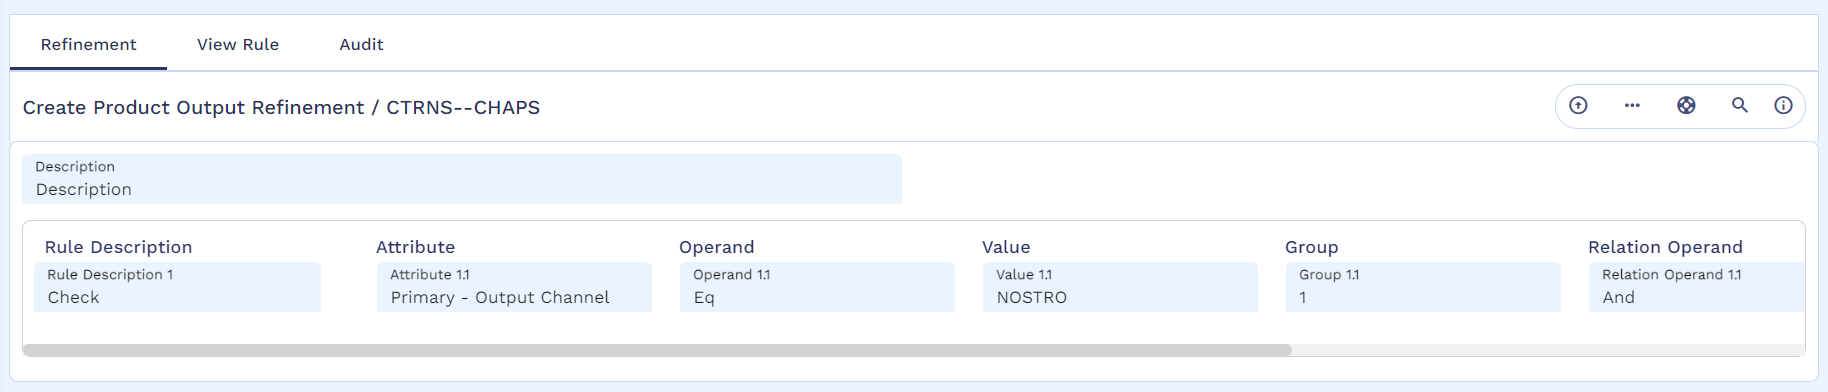Click the circled up-arrow commit icon
The height and width of the screenshot is (392, 1828).
(1578, 105)
